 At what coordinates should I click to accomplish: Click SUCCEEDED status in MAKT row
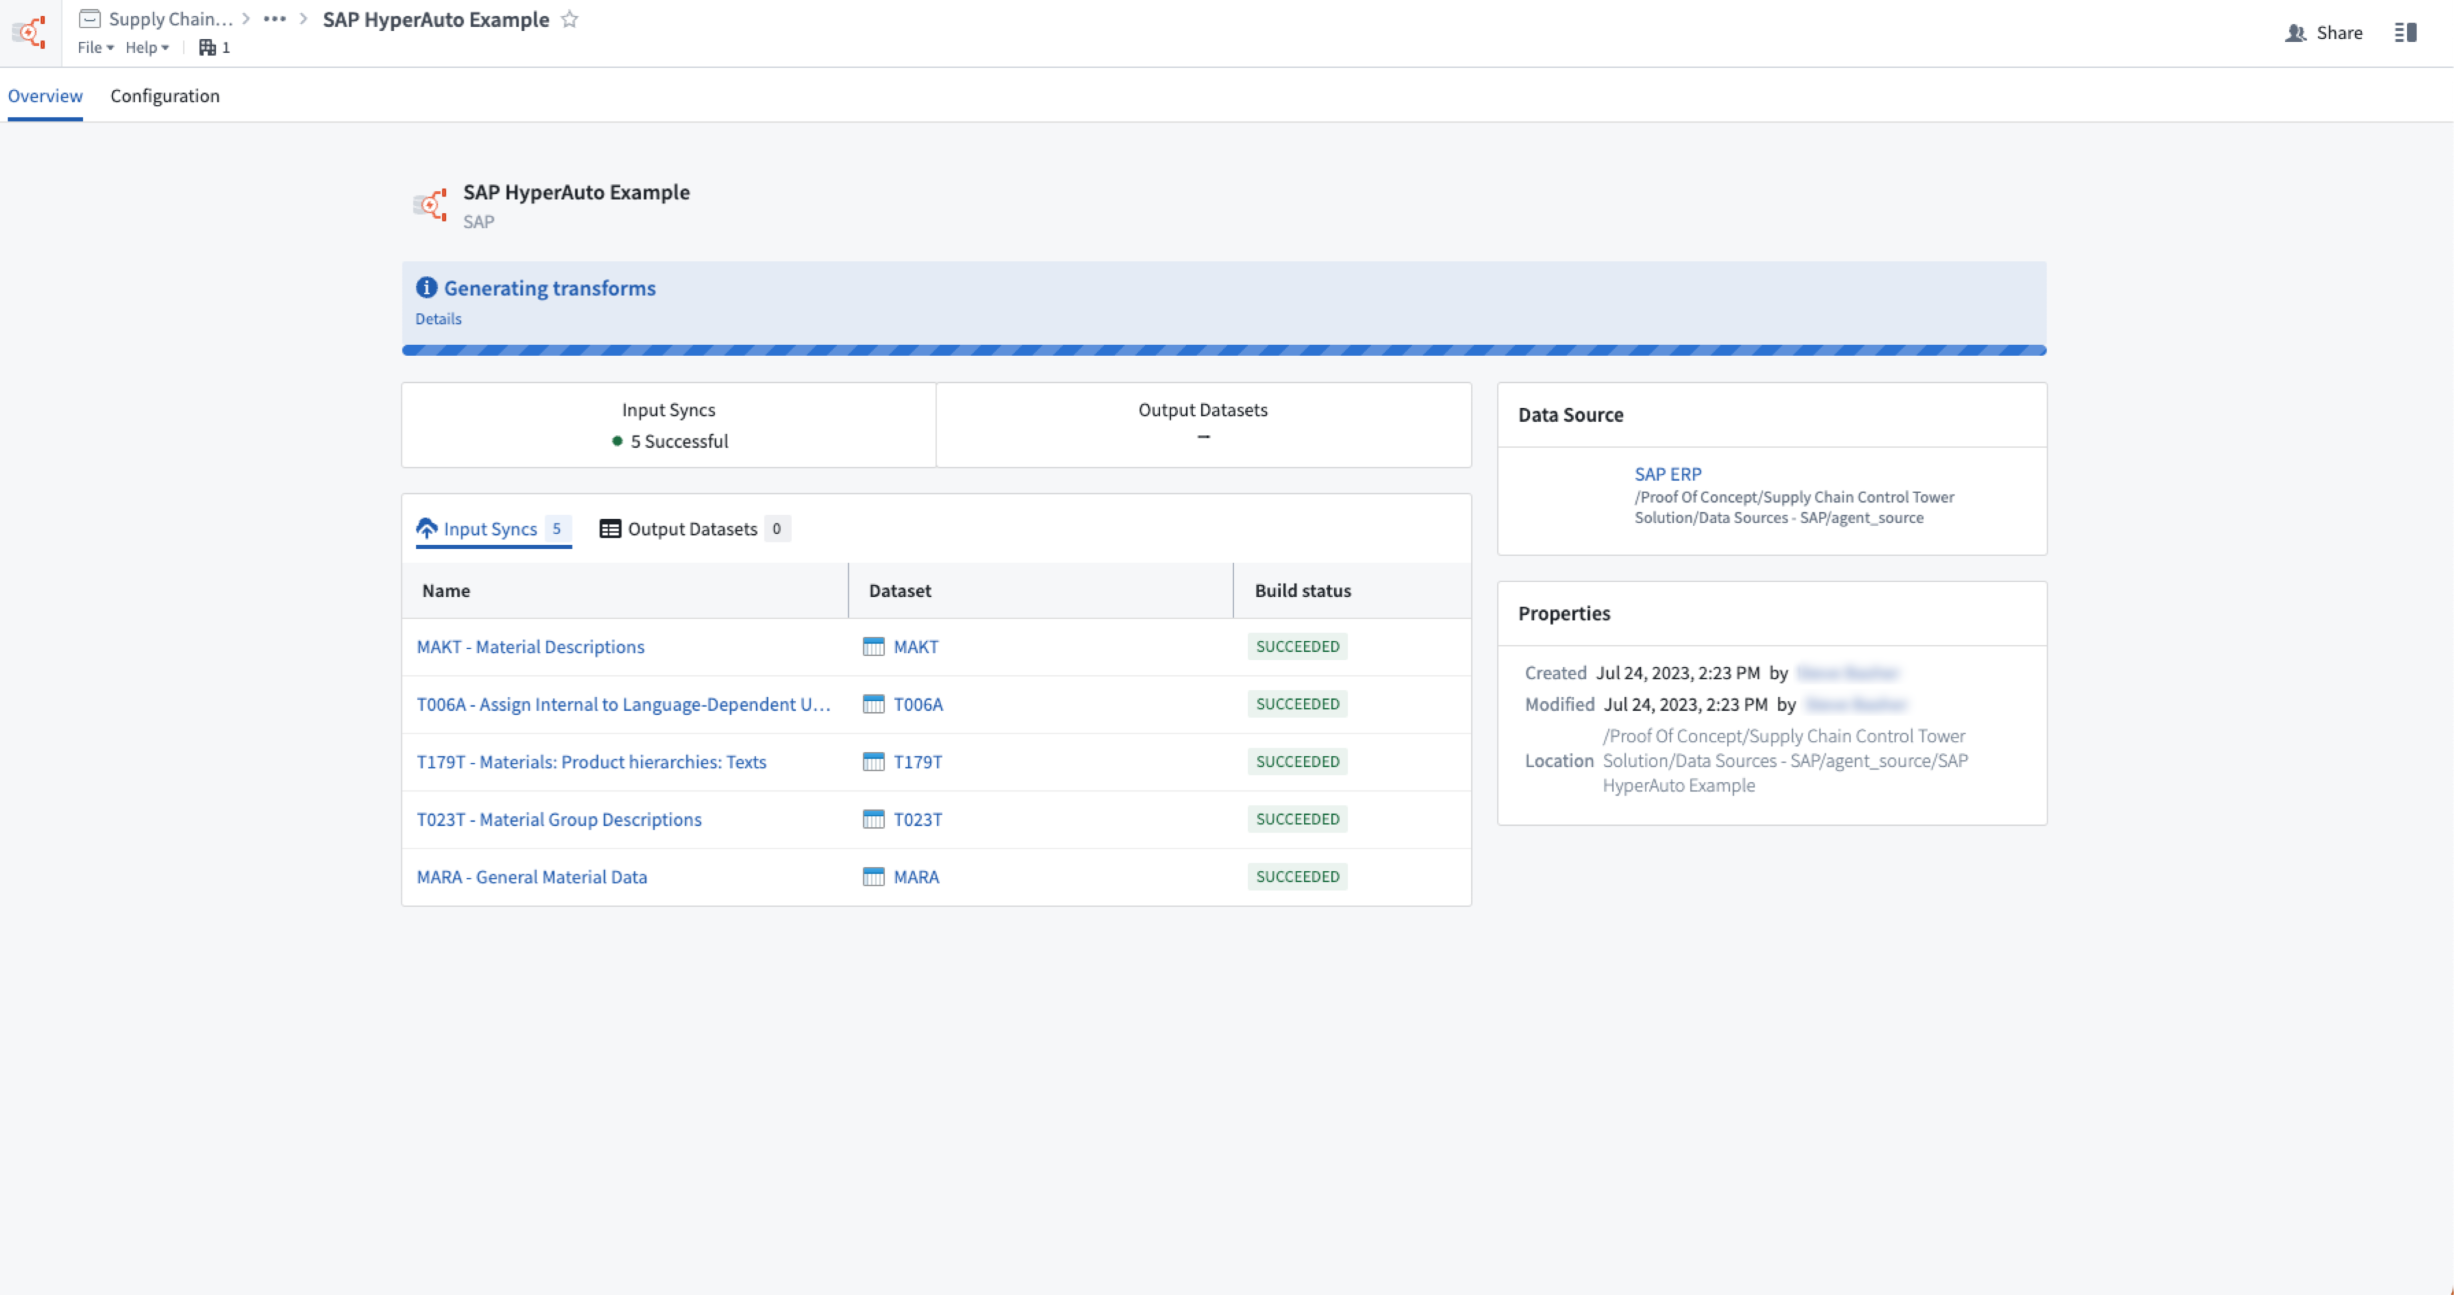1297,647
